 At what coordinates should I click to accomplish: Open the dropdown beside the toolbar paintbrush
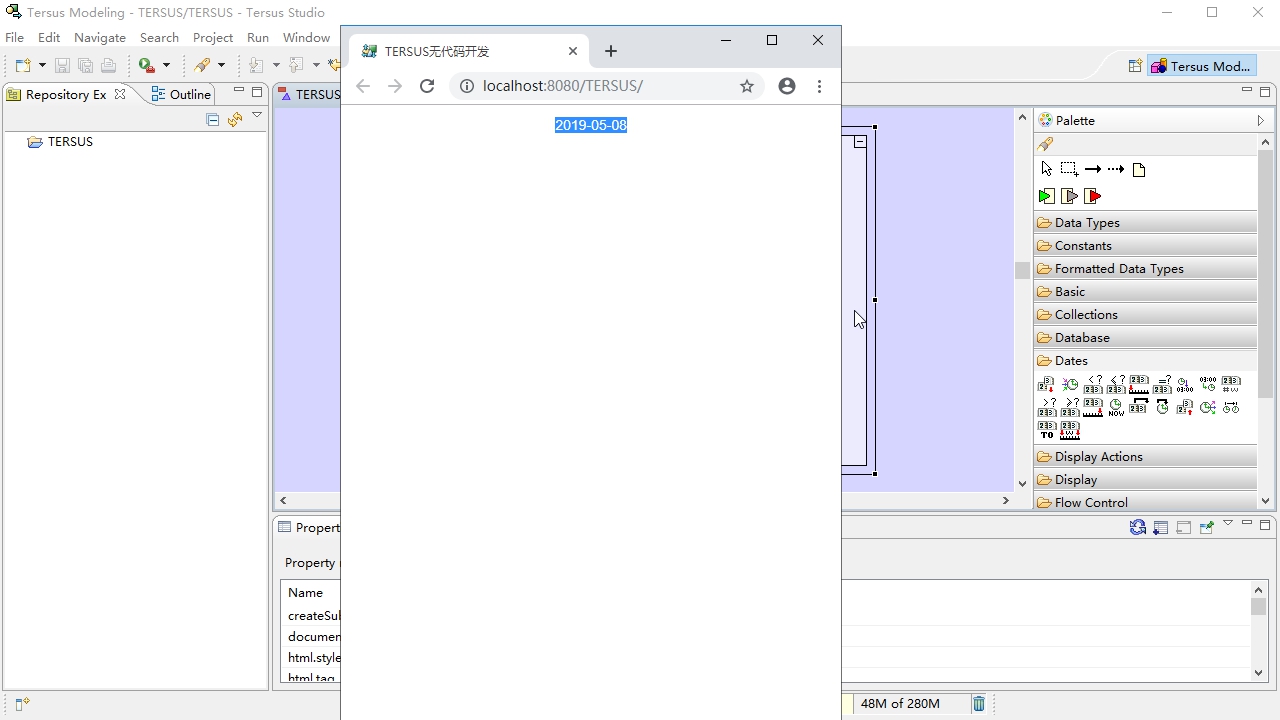click(221, 65)
